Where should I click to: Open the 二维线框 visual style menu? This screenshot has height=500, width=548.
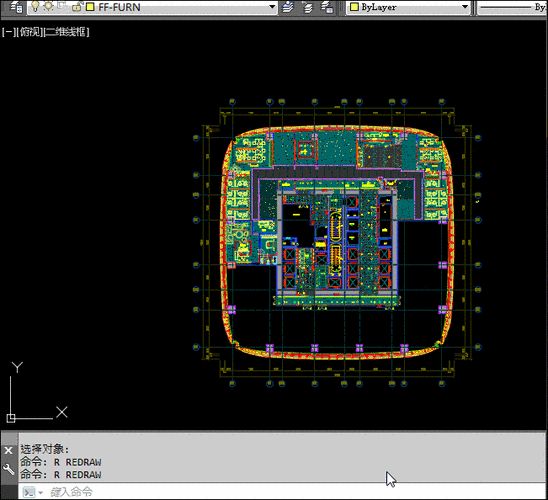click(66, 32)
